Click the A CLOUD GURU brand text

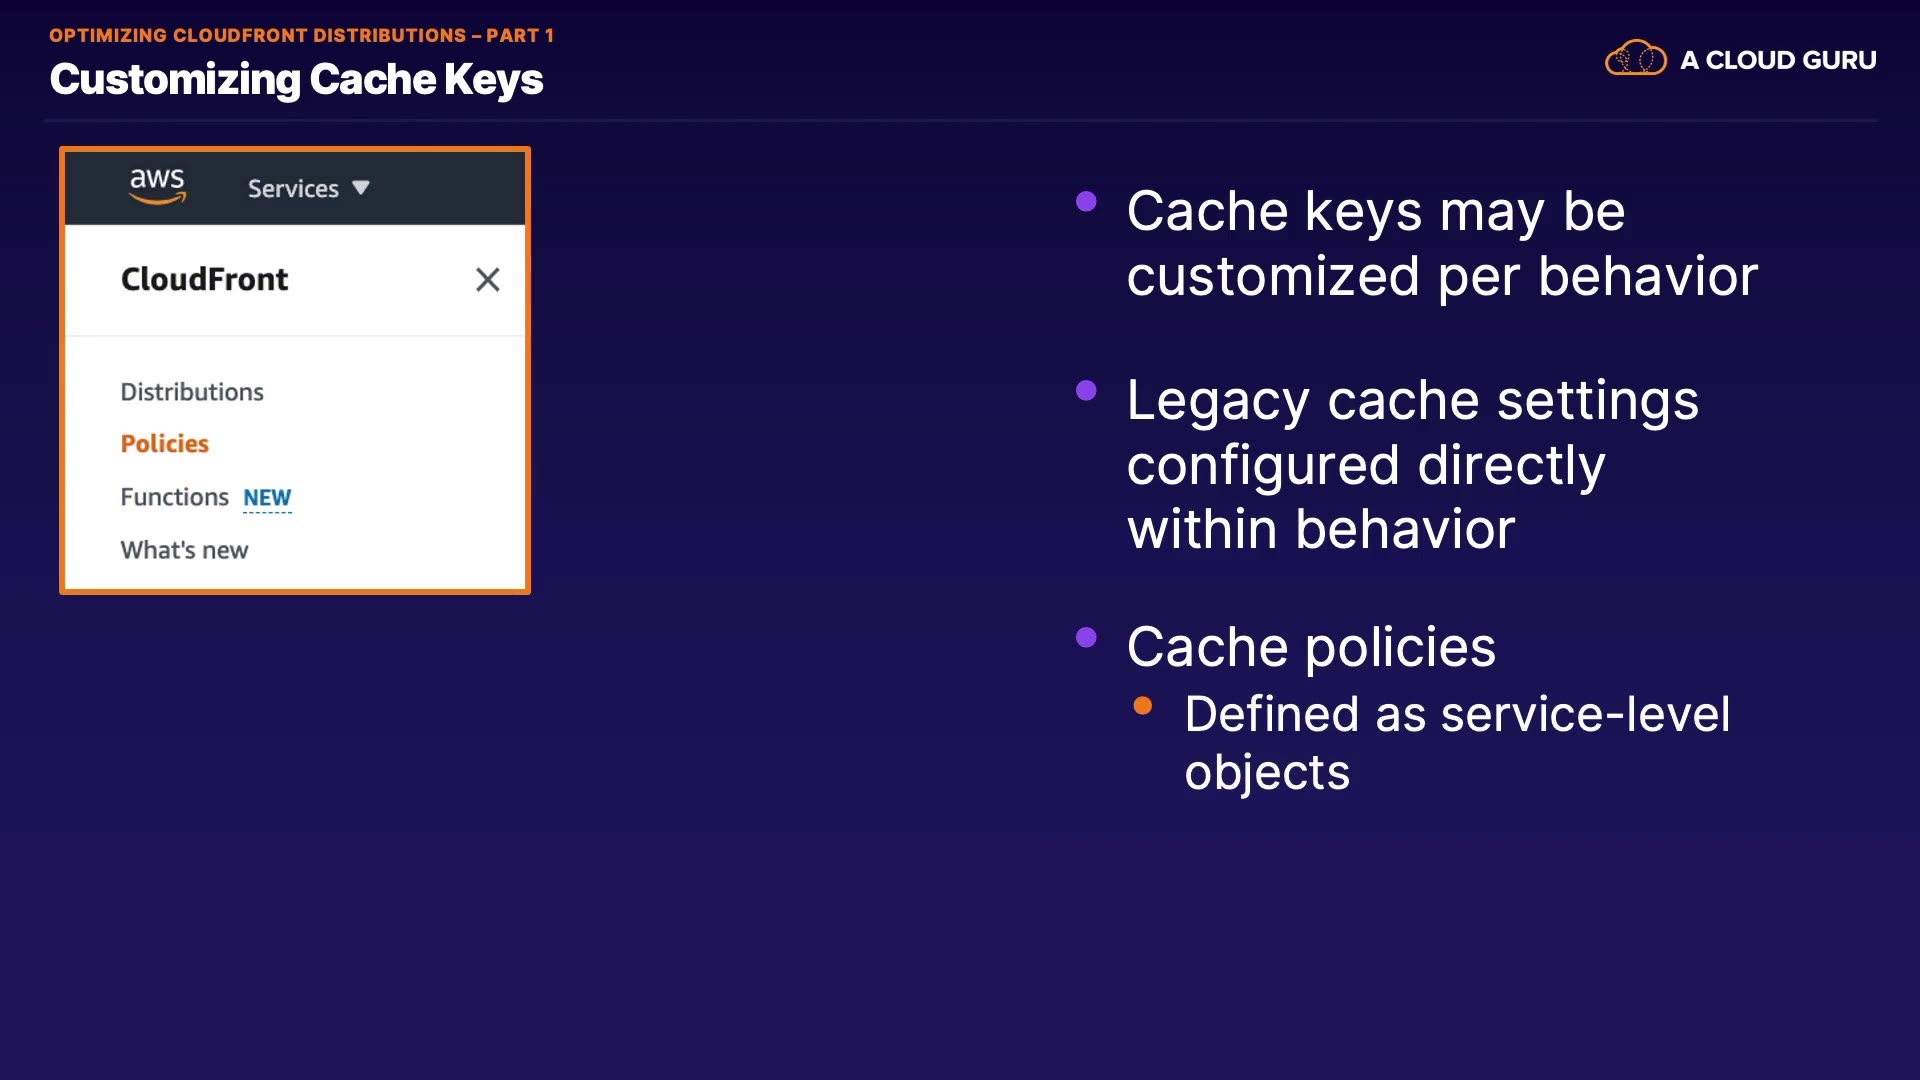coord(1778,60)
